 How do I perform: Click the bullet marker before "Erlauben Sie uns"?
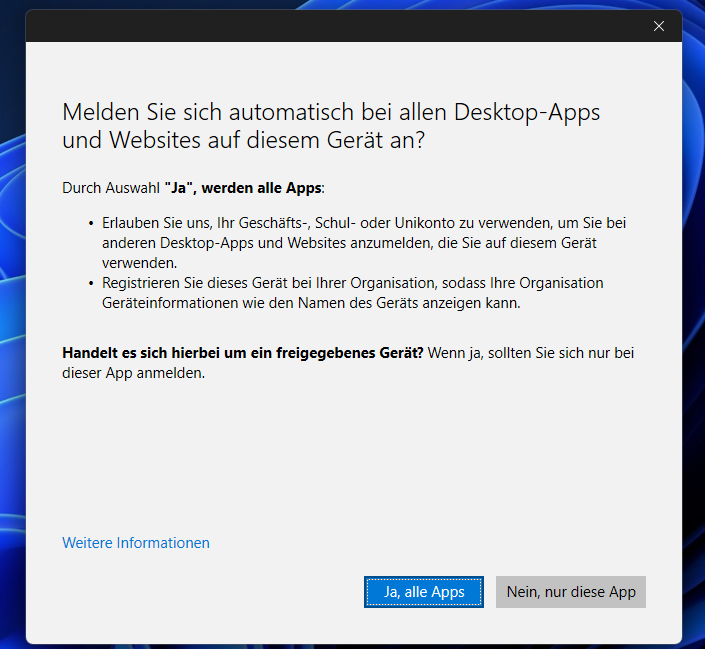coord(91,223)
